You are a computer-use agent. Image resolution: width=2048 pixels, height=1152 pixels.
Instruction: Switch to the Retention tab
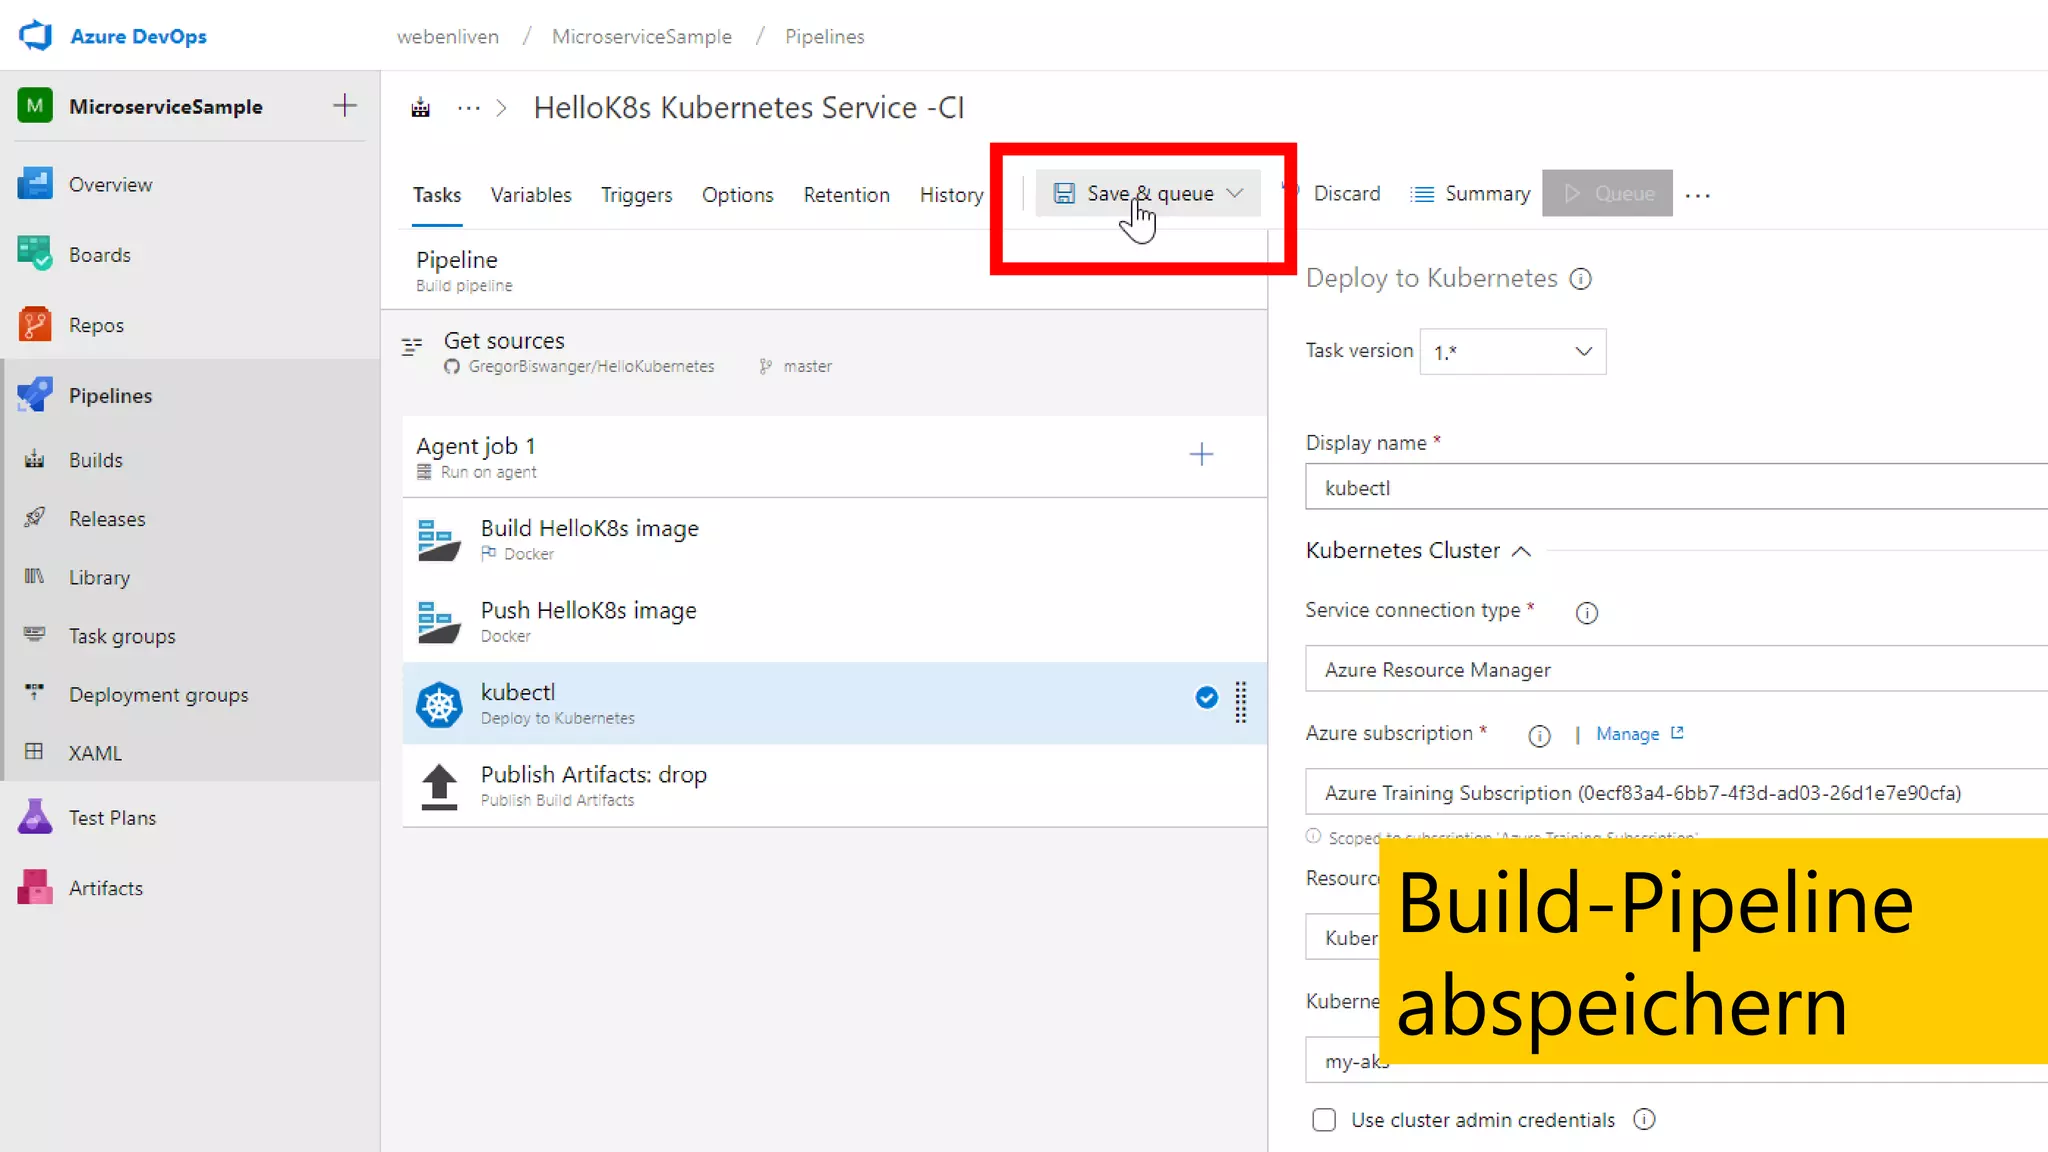pyautogui.click(x=846, y=195)
